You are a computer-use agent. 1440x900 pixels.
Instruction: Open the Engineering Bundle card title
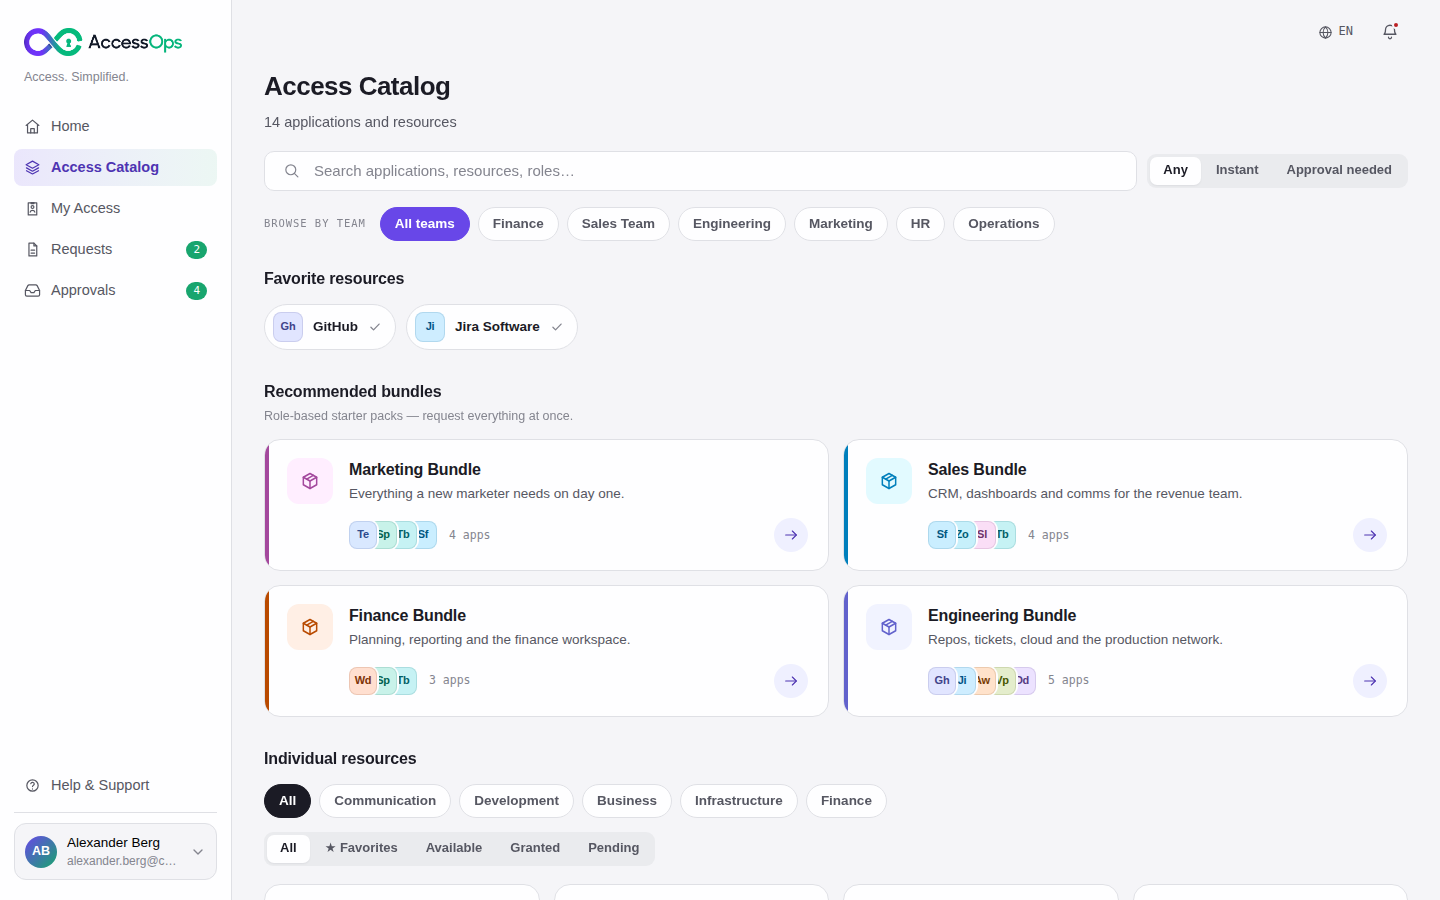[1002, 615]
